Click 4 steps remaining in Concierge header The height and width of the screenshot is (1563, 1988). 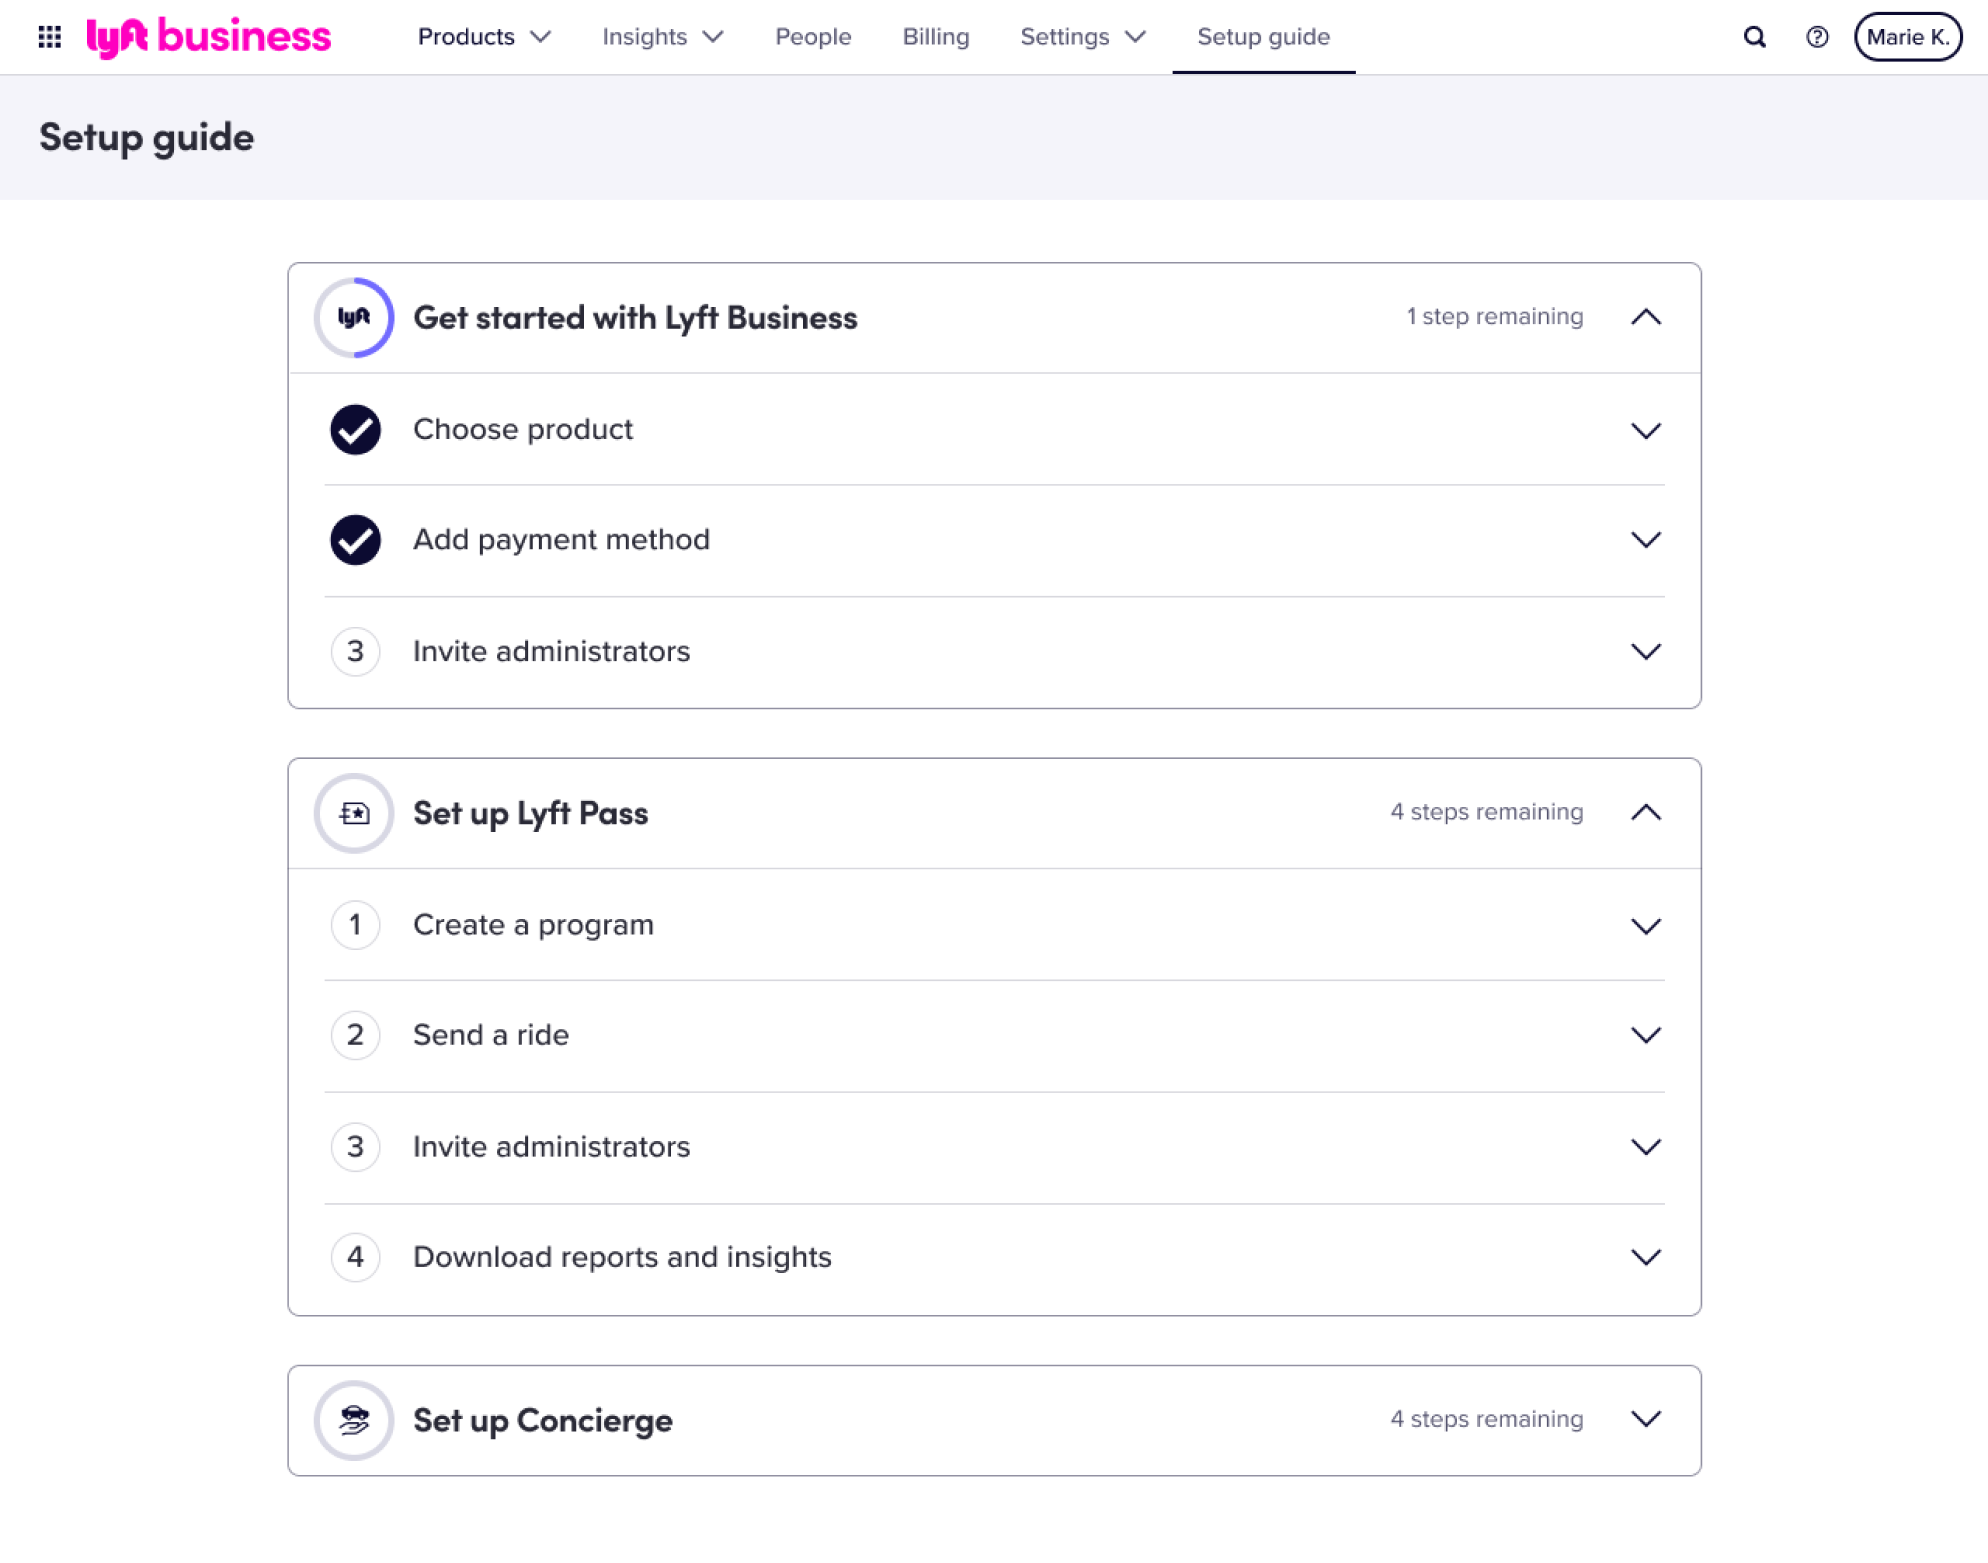coord(1486,1419)
